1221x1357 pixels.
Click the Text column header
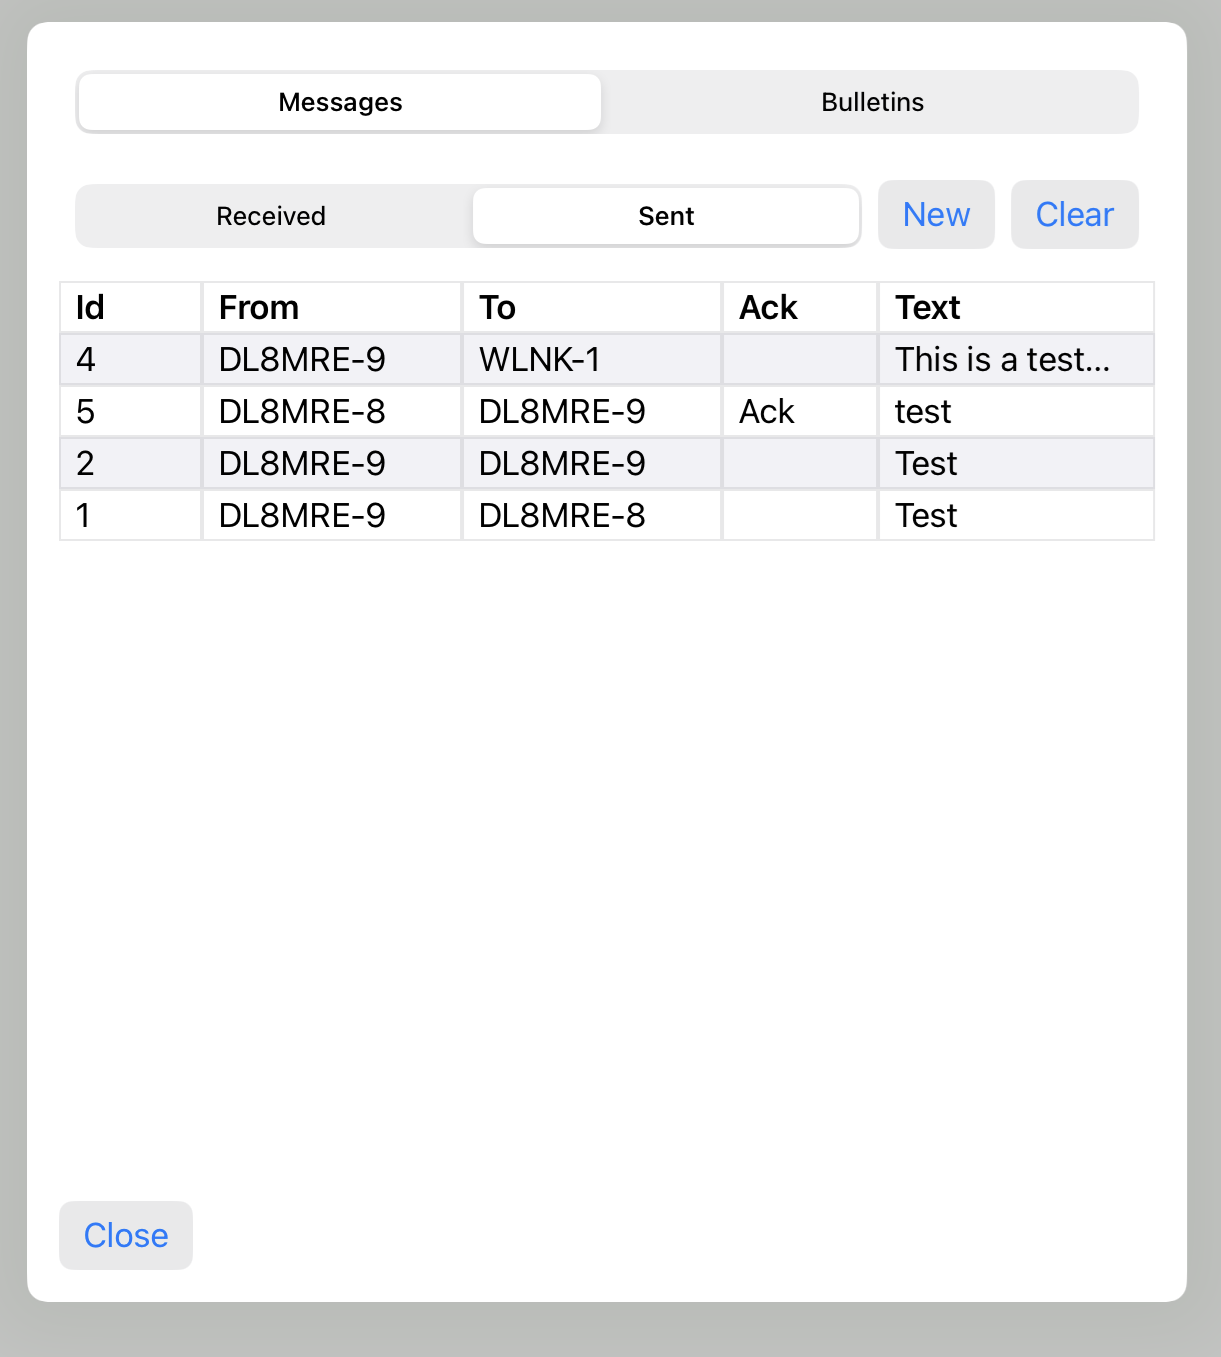pyautogui.click(x=927, y=308)
